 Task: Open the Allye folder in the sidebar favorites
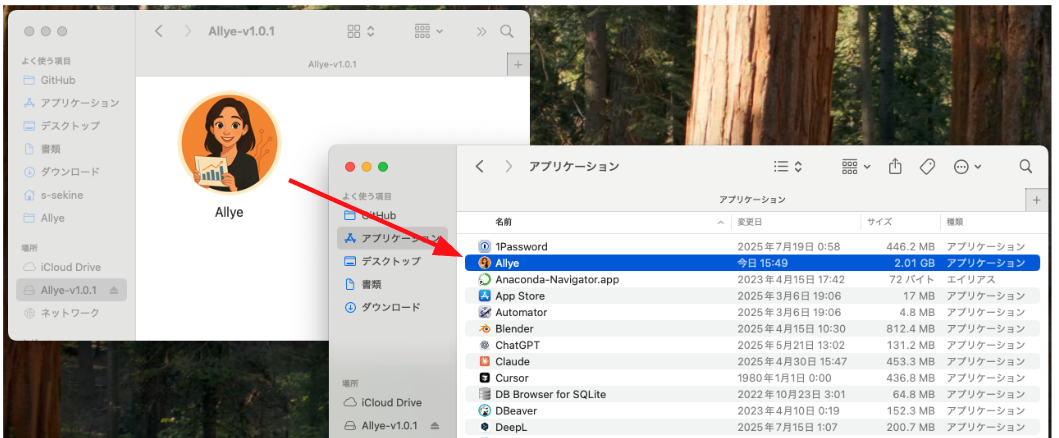(43, 218)
